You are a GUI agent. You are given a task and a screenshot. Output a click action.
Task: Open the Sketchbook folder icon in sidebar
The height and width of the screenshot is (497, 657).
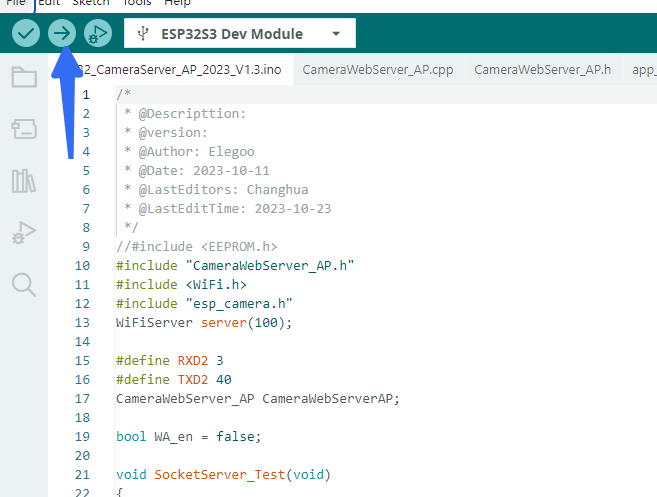pyautogui.click(x=24, y=77)
